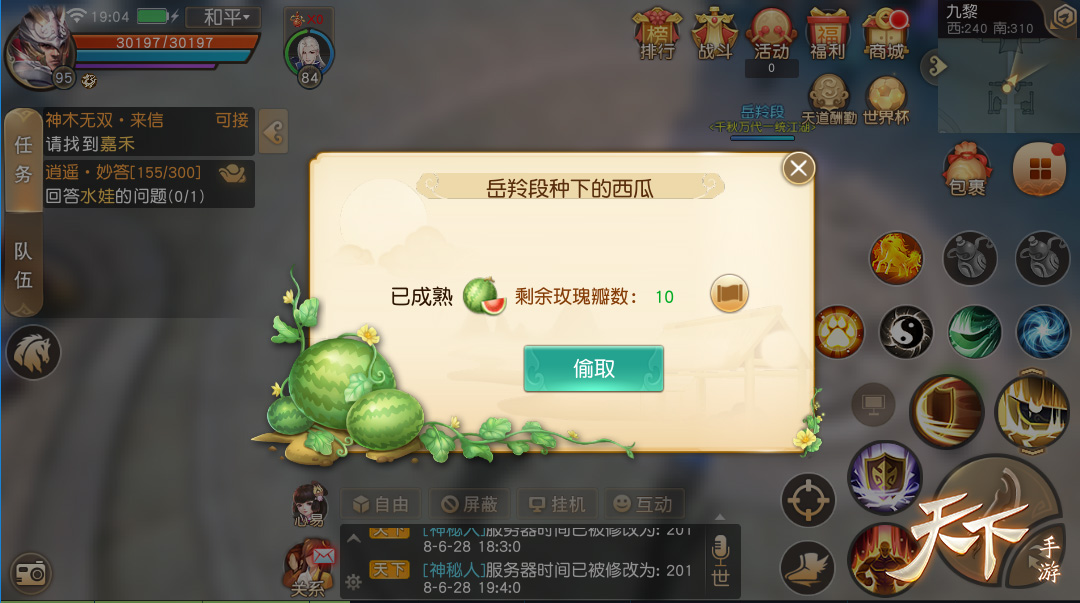Click the 偷取 steal button
The image size is (1080, 603).
(594, 369)
